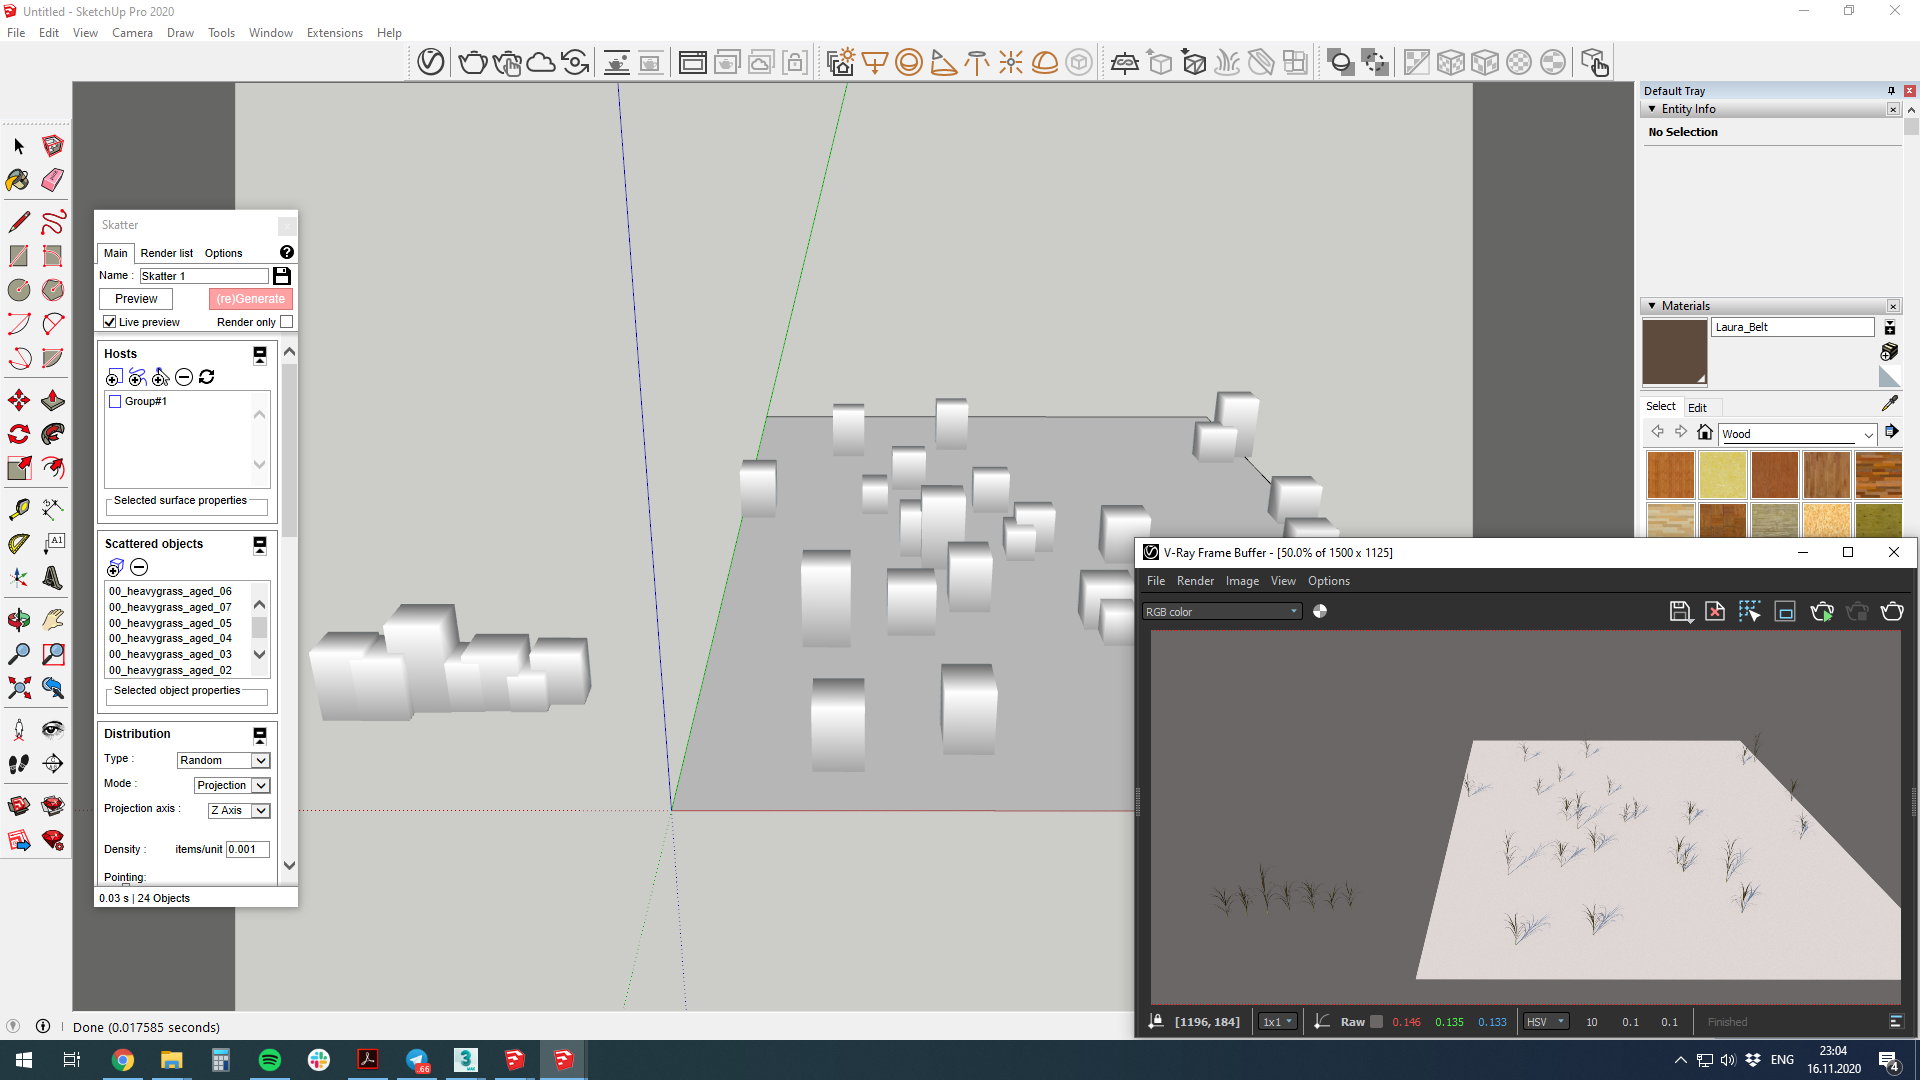Open the Mode dropdown set to Projection
The image size is (1920, 1080).
click(232, 786)
